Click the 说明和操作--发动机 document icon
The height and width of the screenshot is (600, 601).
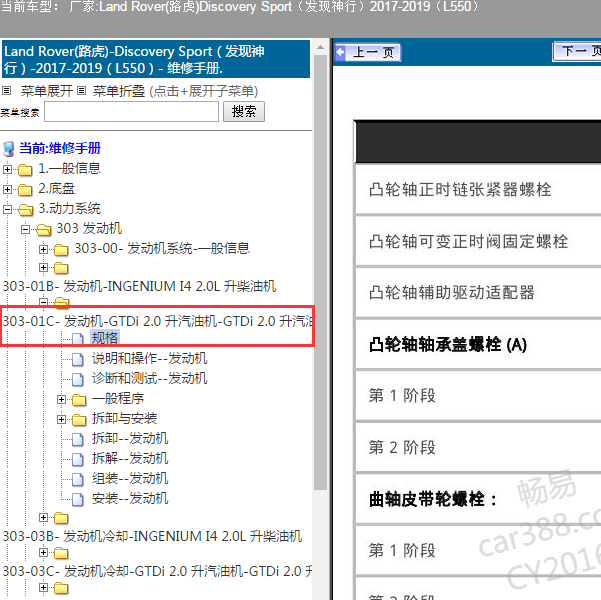pos(78,359)
